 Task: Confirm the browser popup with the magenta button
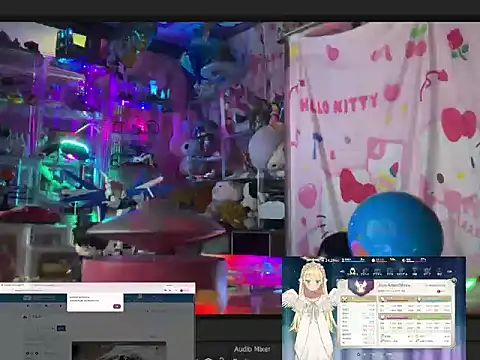(x=117, y=306)
